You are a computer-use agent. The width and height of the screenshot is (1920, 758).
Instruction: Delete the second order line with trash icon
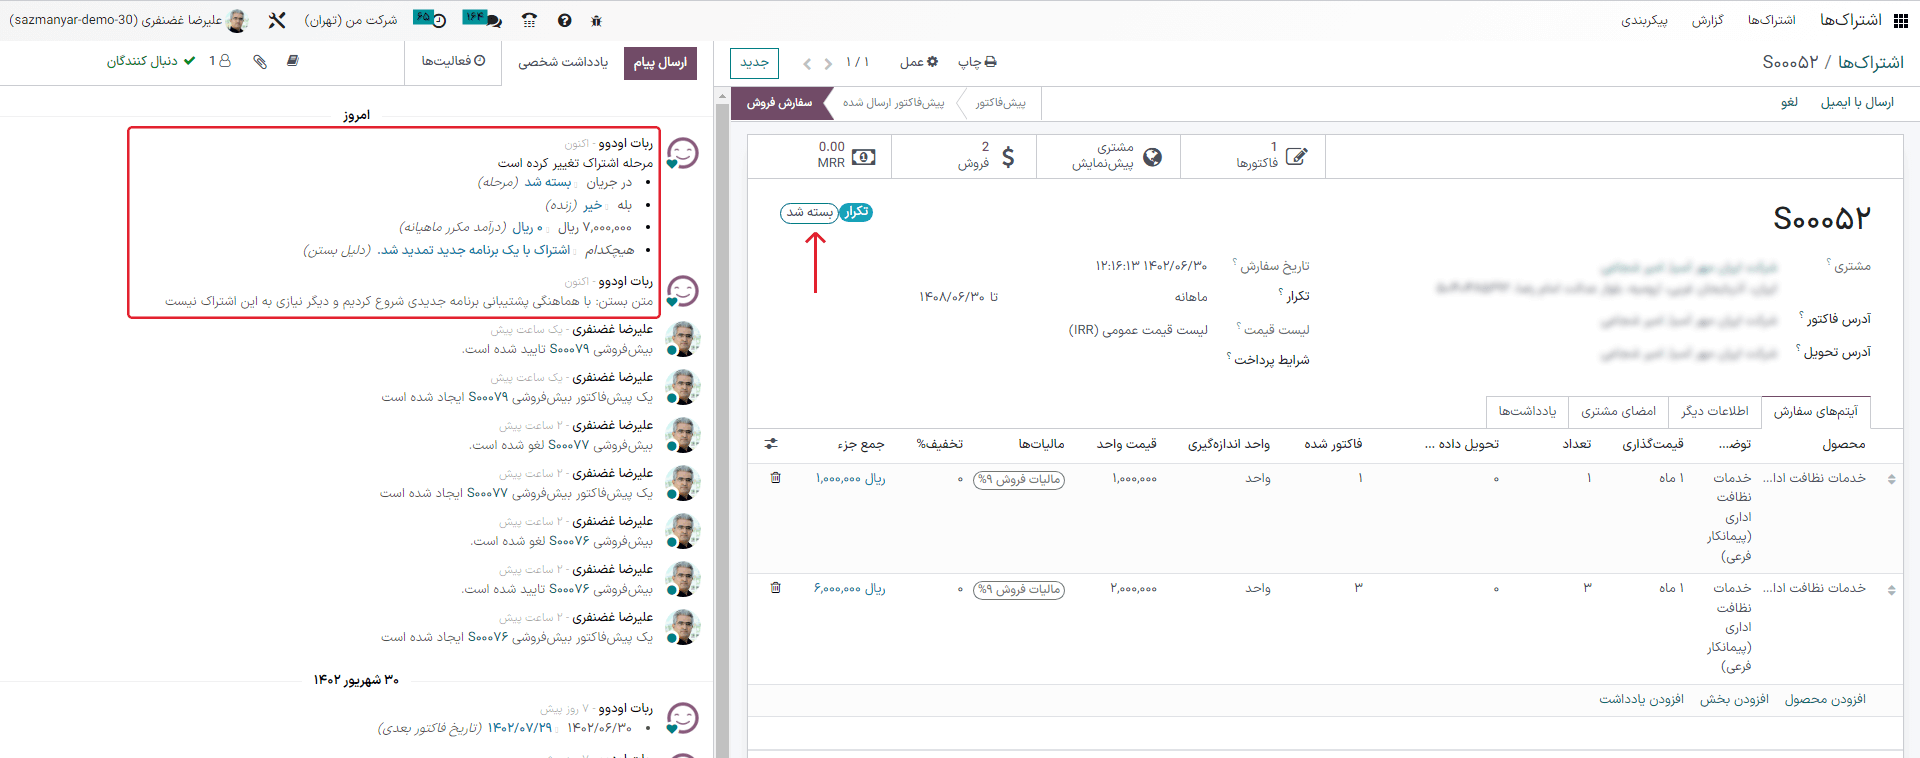[776, 588]
